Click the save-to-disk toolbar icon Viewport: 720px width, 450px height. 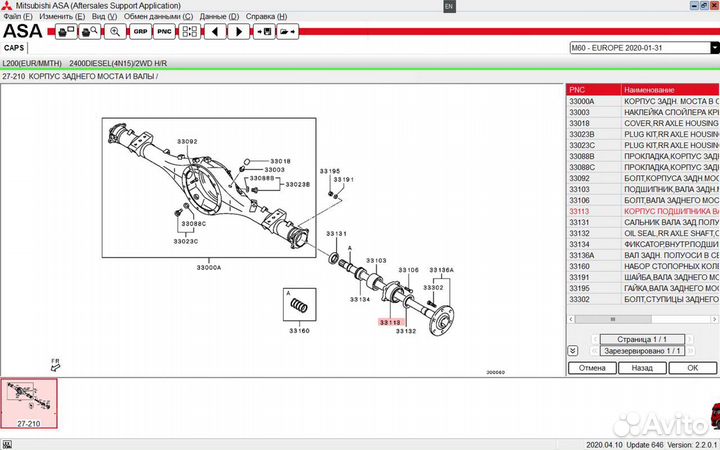coord(264,32)
